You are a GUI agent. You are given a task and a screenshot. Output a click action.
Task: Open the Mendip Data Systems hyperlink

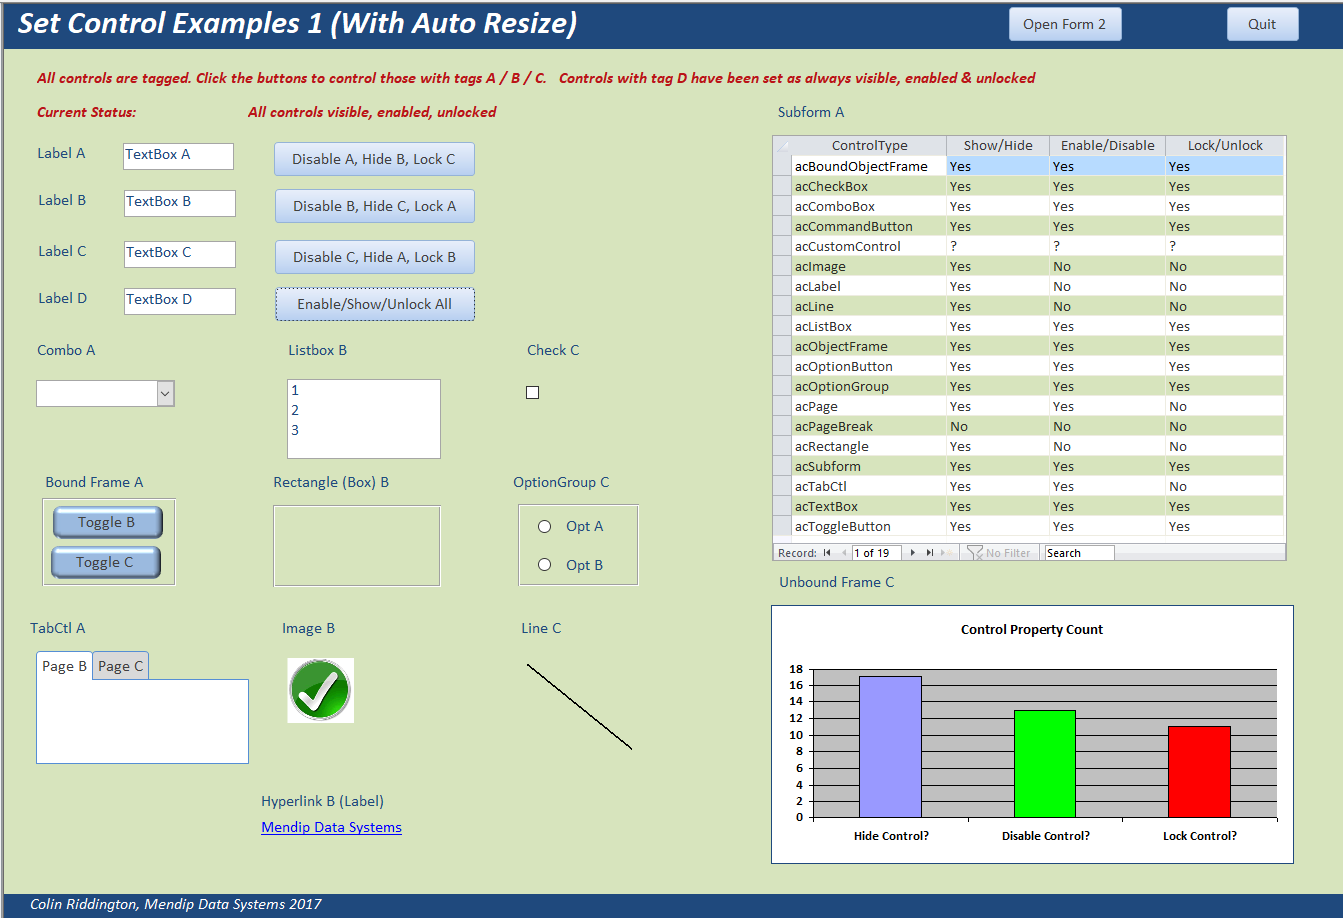click(331, 827)
